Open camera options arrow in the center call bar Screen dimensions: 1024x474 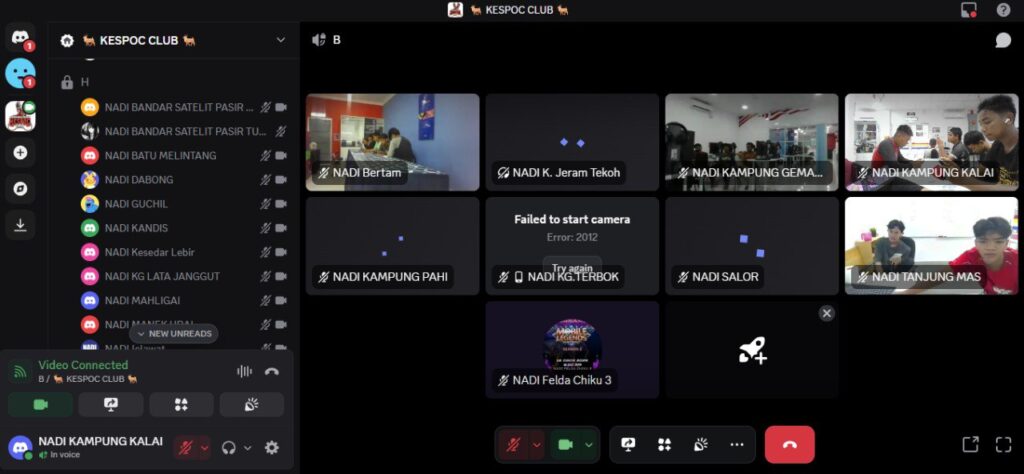589,444
